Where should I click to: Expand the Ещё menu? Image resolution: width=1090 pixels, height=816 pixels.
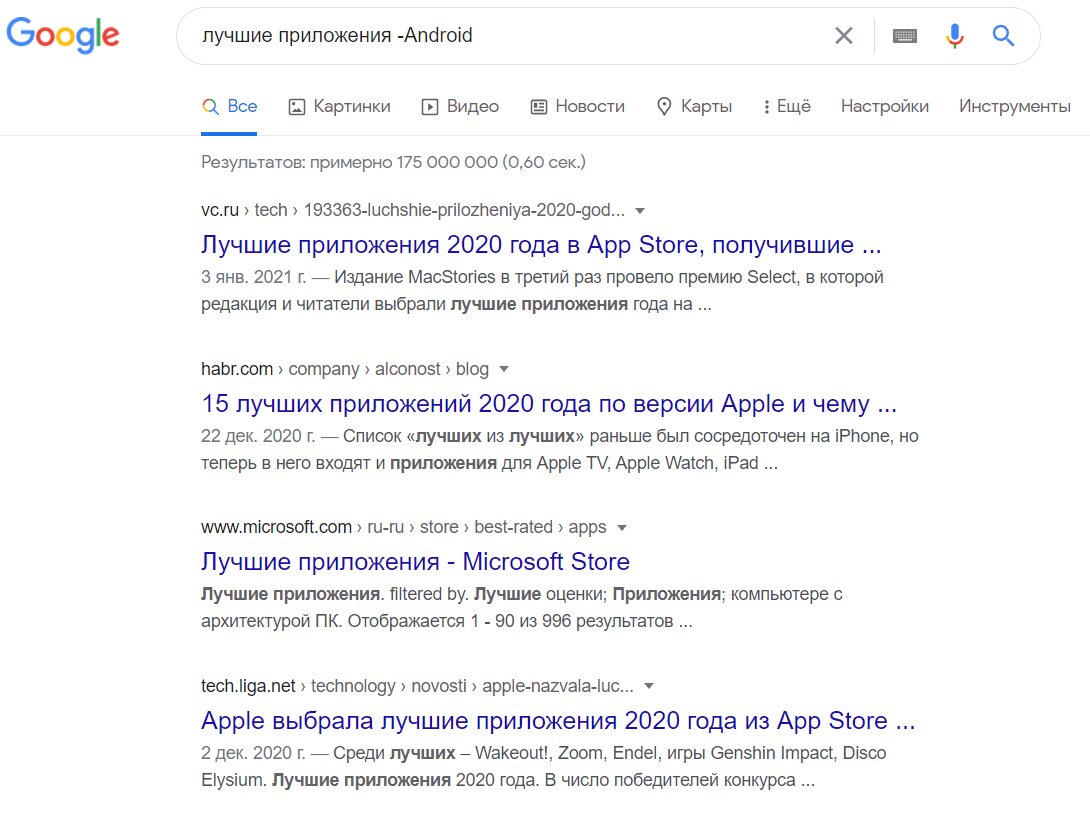(787, 106)
